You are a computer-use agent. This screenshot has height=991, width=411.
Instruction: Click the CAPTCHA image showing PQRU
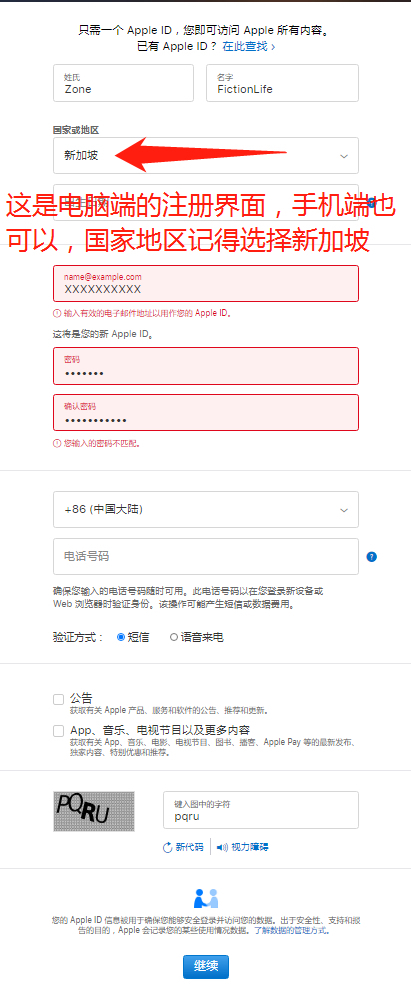tap(94, 811)
